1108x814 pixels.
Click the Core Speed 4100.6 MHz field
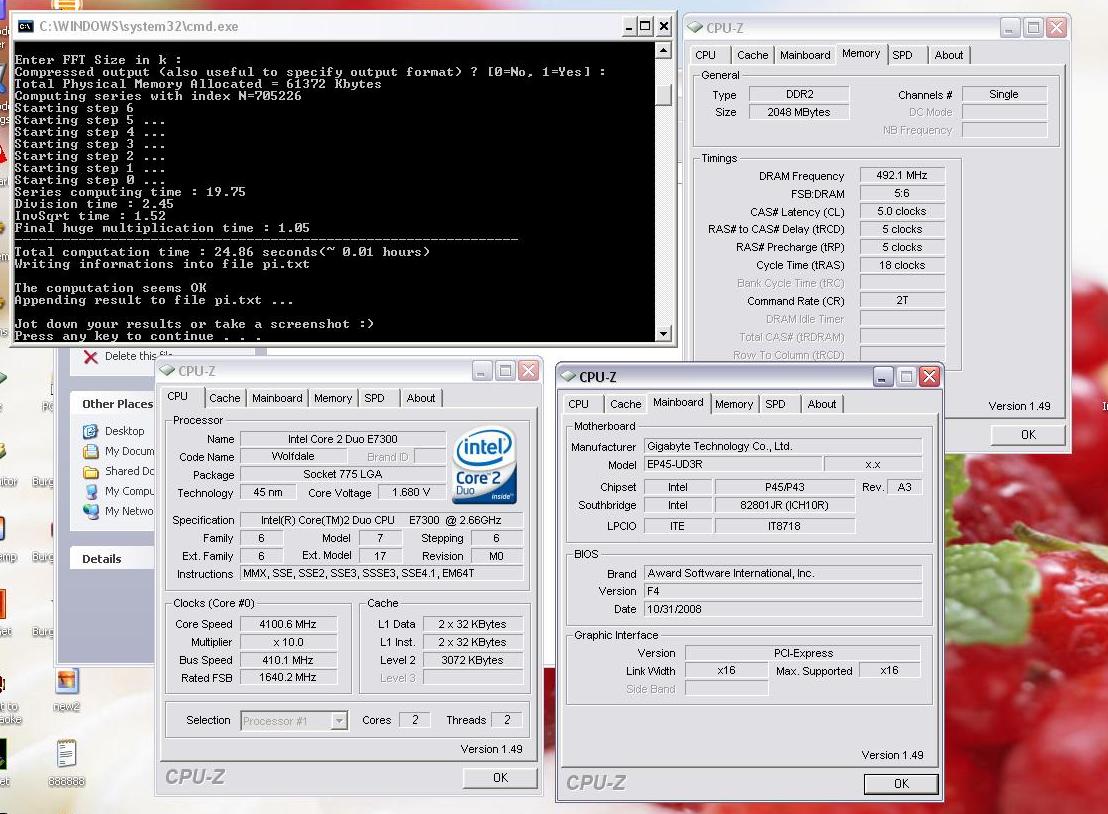click(x=288, y=625)
